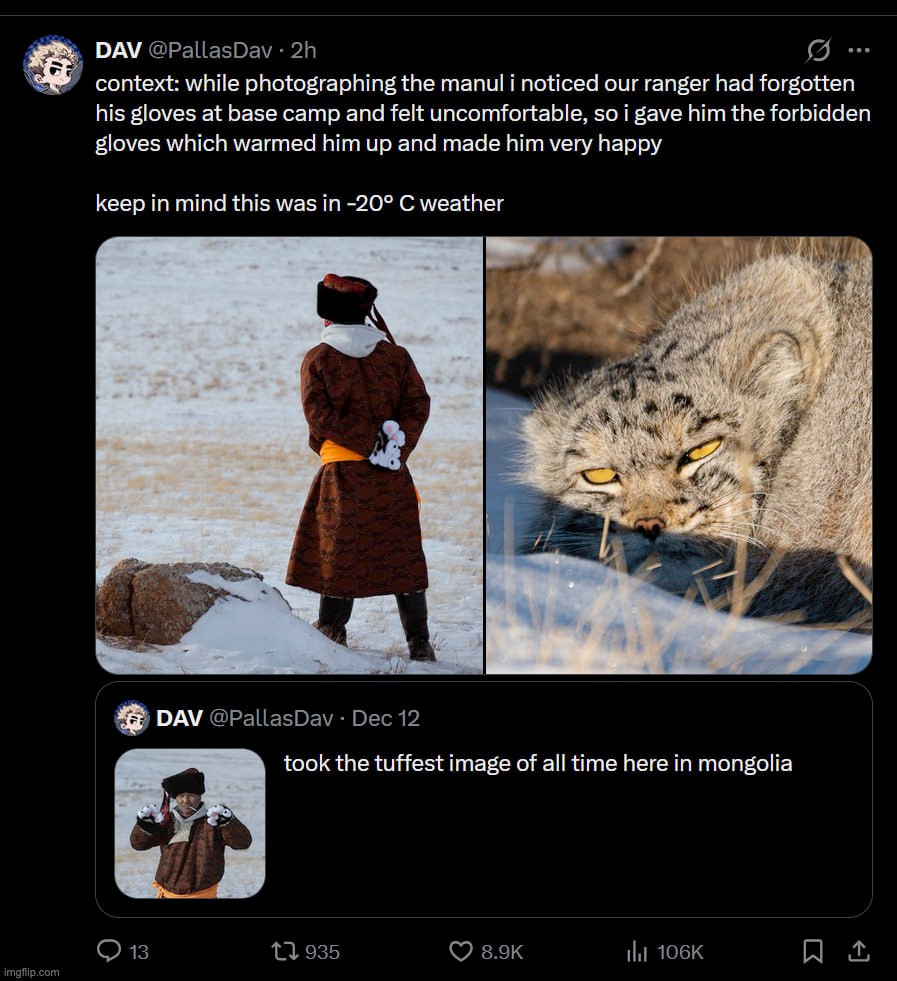Like the post with heart icon
Image resolution: width=897 pixels, height=981 pixels.
461,952
